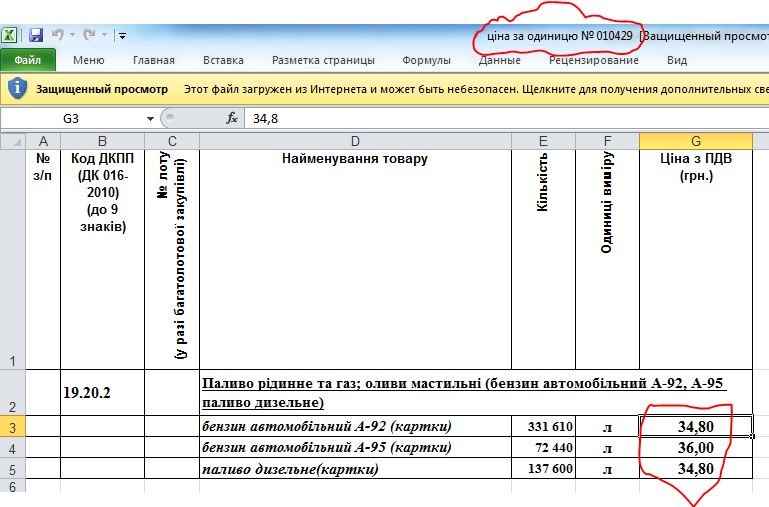Click price cell 36,00
The height and width of the screenshot is (507, 769).
point(696,448)
